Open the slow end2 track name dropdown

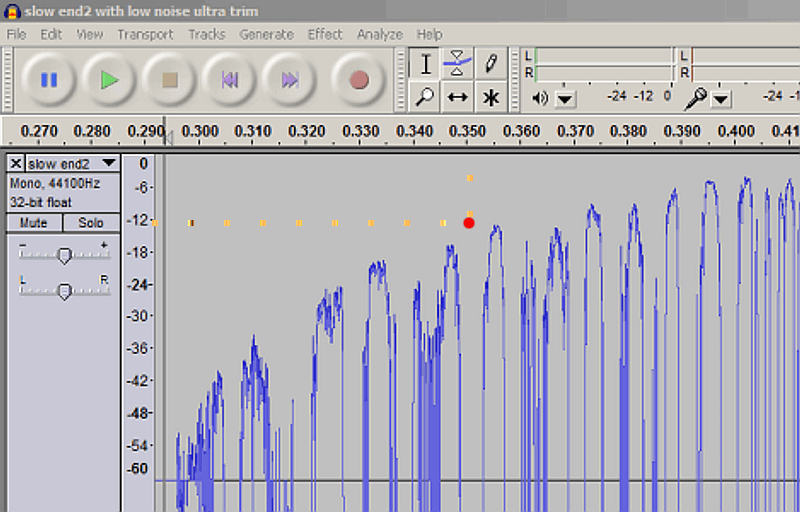tap(72, 164)
